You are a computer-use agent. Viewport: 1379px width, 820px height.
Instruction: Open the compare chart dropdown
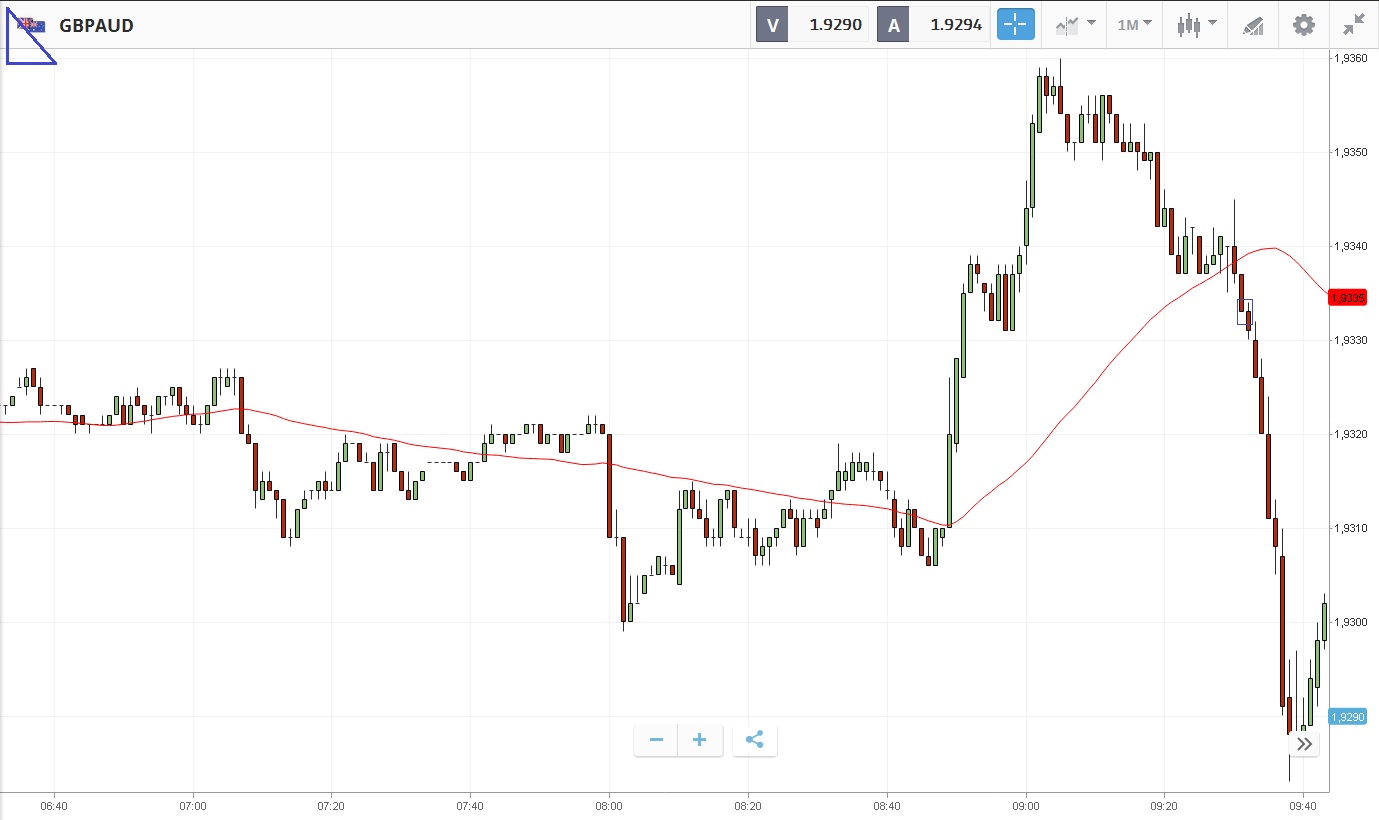click(x=1075, y=25)
